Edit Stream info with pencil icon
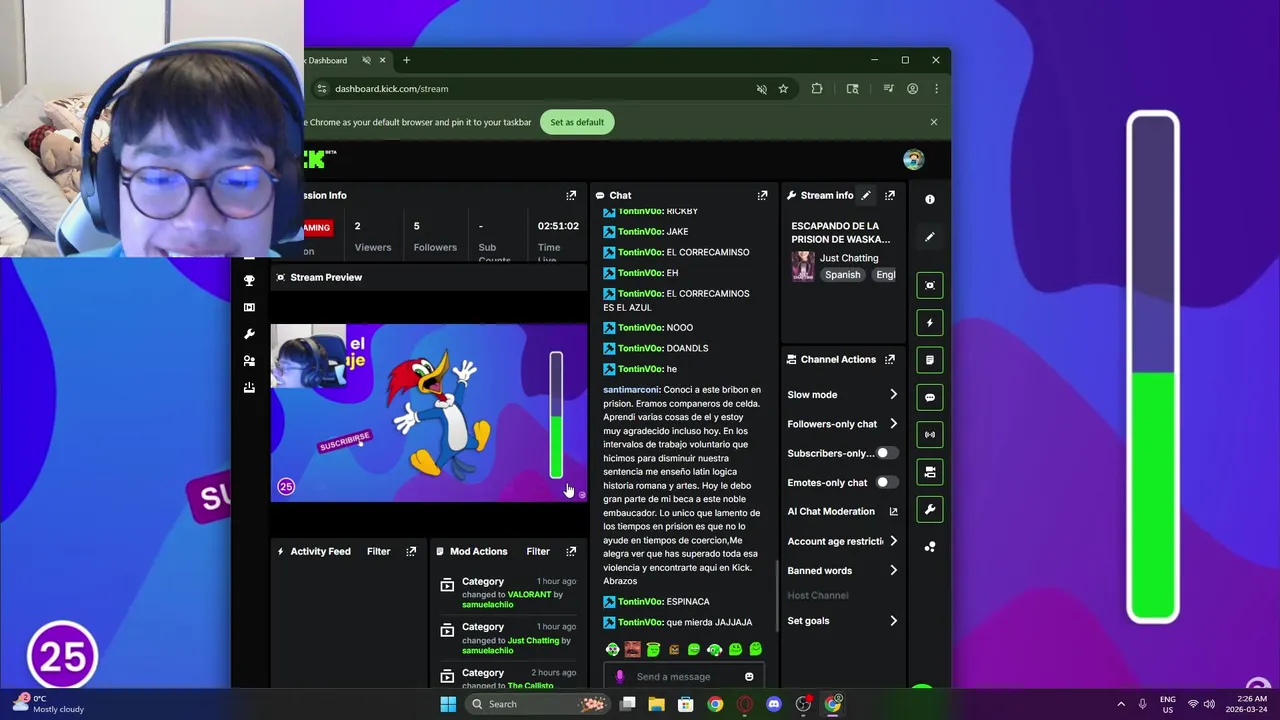Screen dimensions: 1280x720 click(x=866, y=195)
